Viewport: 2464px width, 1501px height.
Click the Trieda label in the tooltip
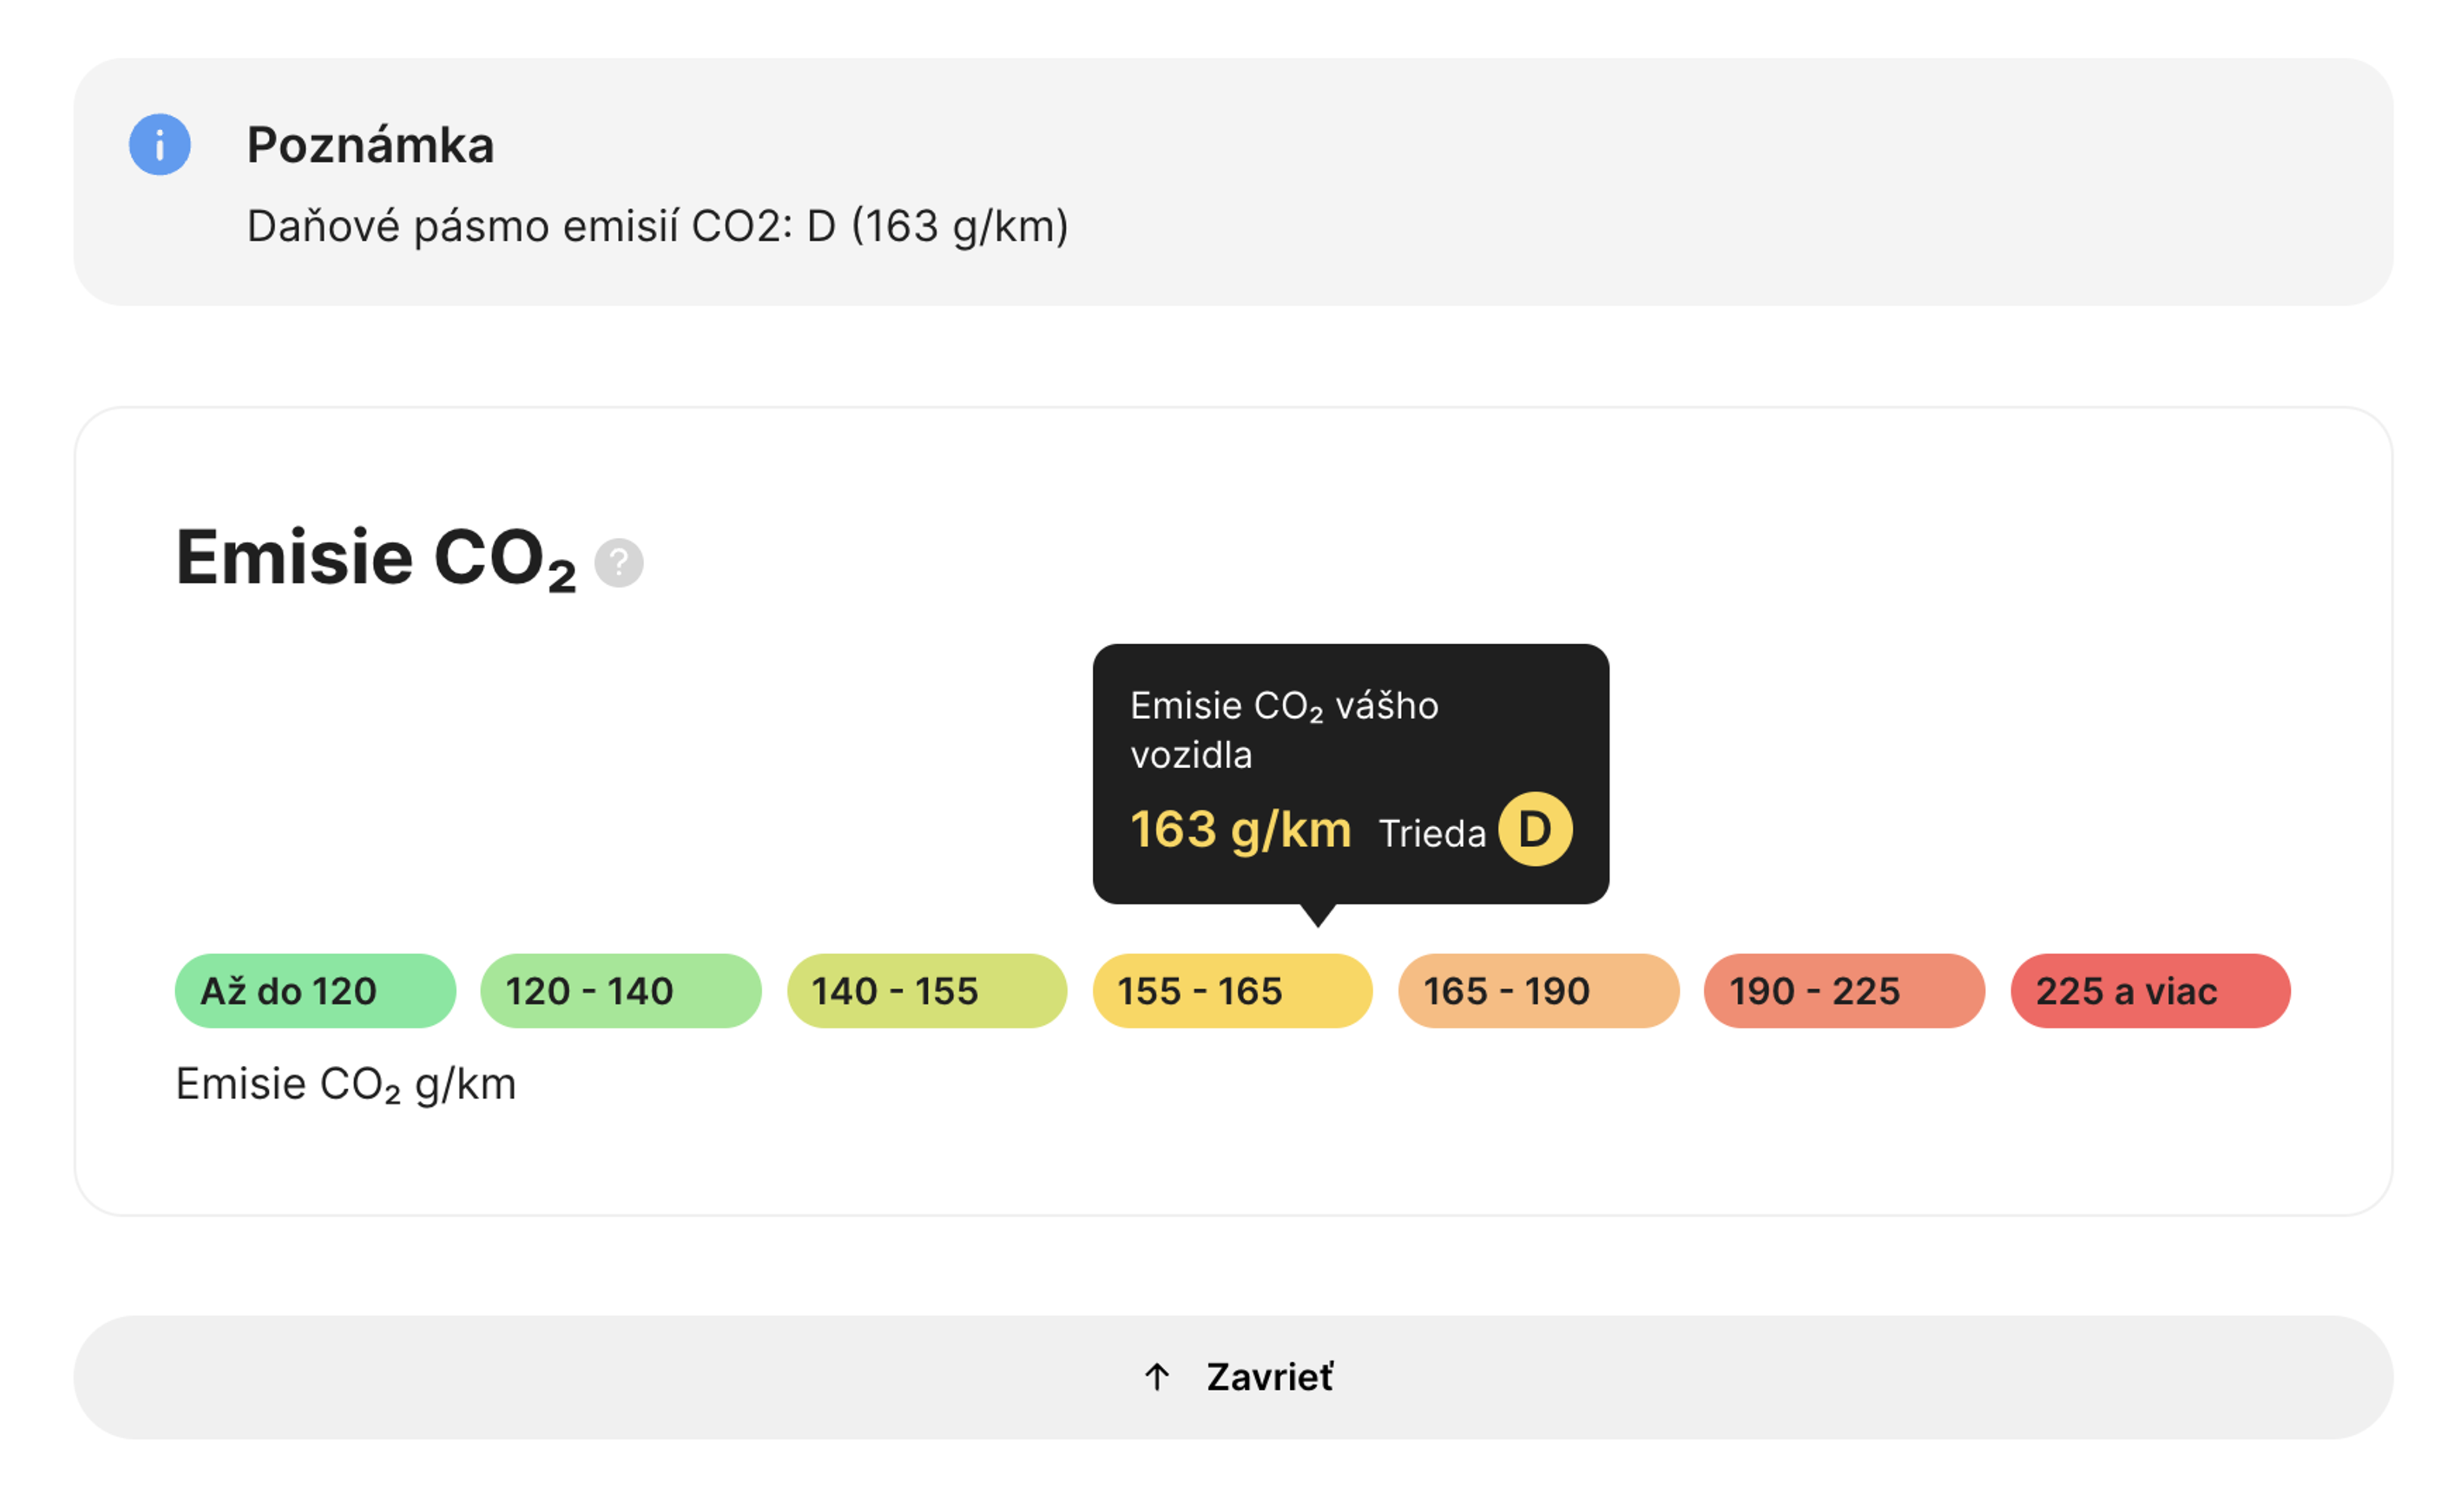point(1433,834)
